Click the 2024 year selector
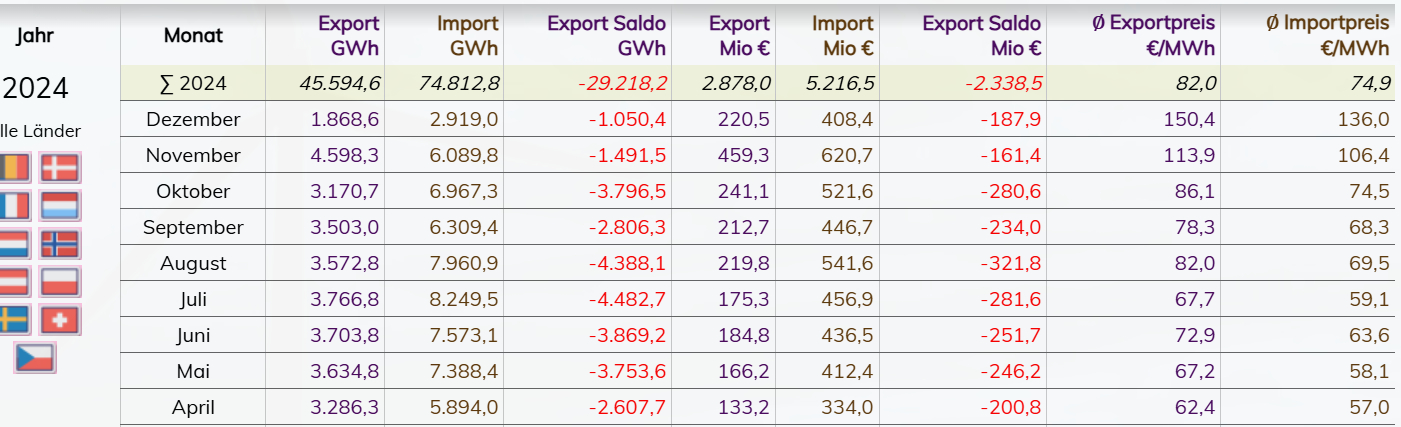Viewport: 1401px width, 427px height. click(x=35, y=89)
